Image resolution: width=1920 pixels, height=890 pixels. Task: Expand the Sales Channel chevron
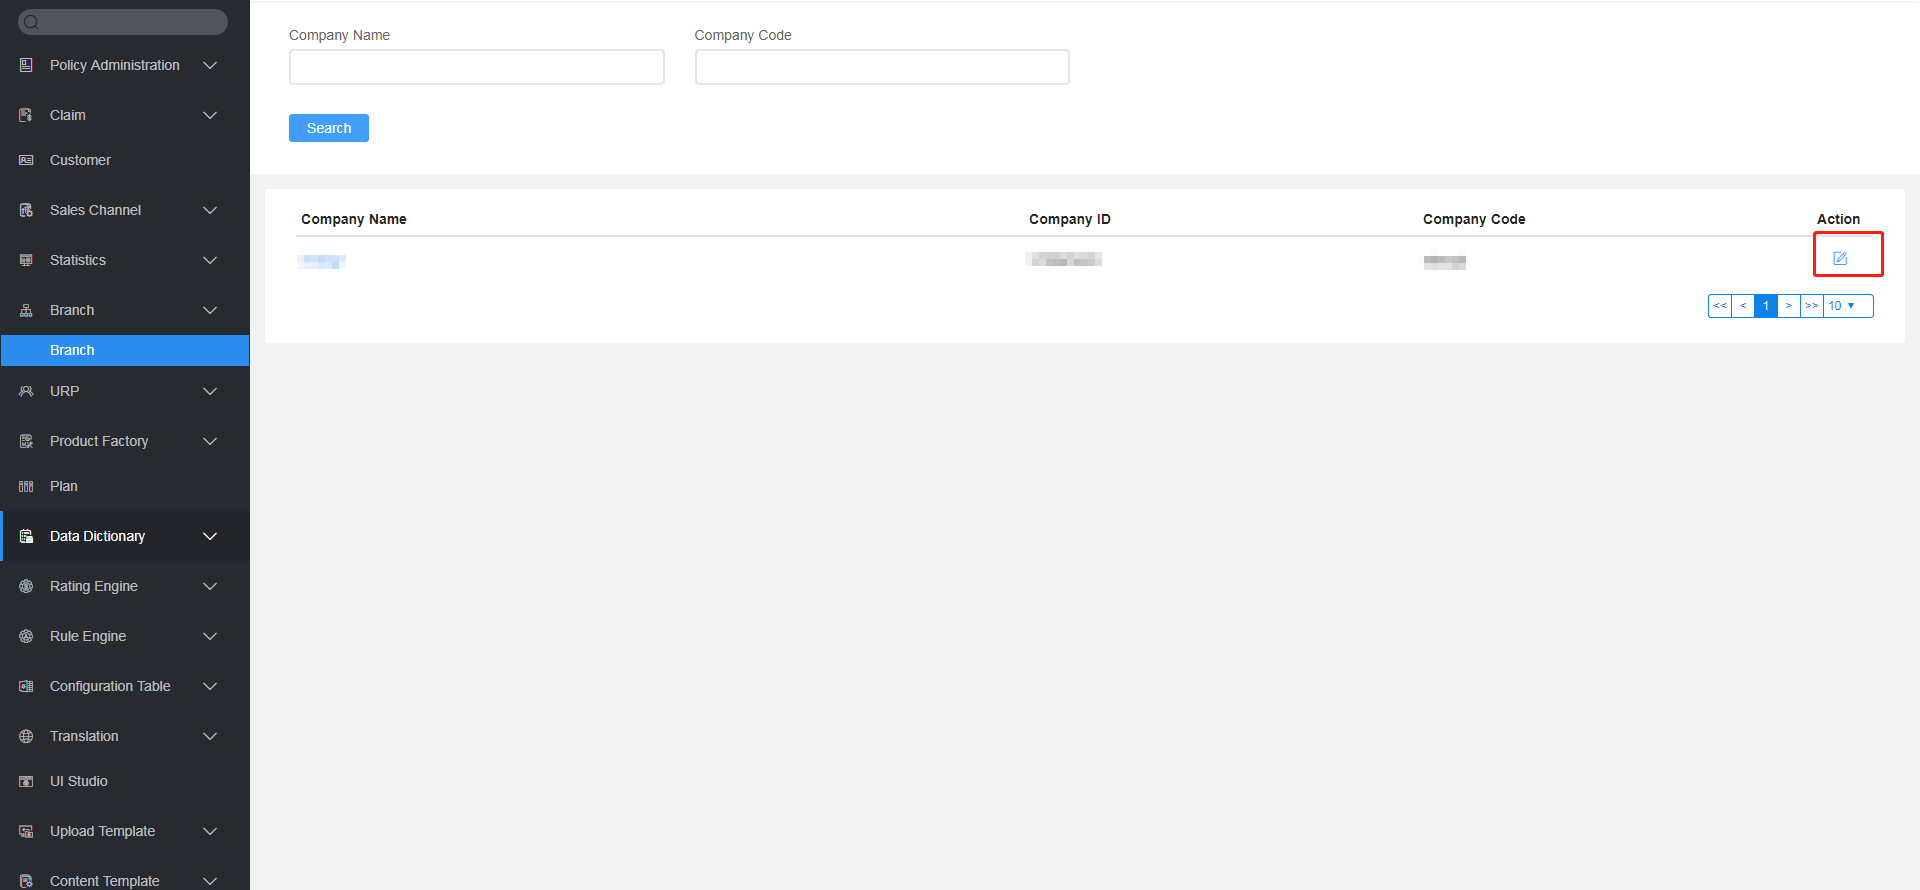coord(210,210)
